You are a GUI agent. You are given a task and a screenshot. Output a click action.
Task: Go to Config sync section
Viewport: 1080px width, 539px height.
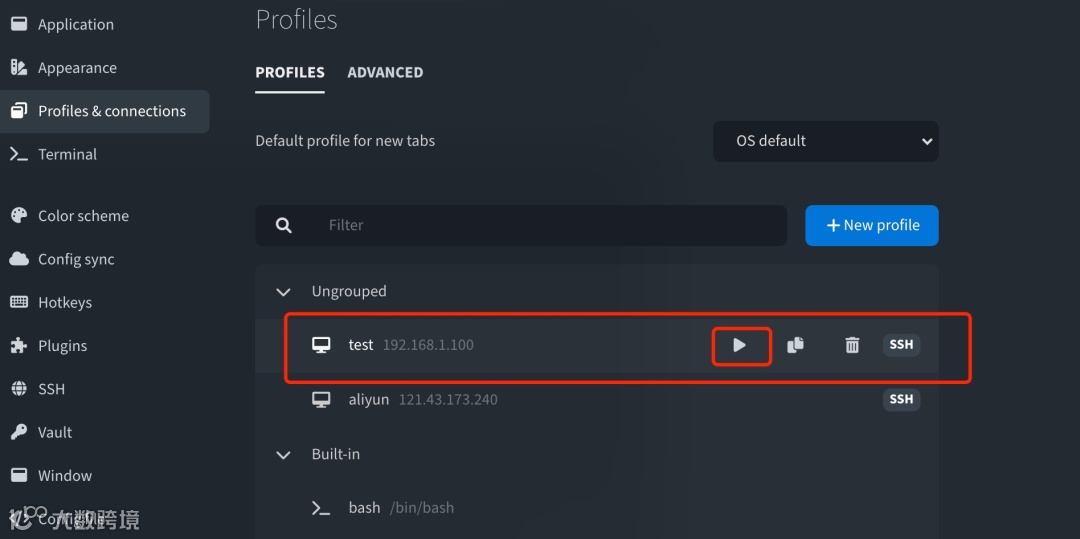pos(76,259)
